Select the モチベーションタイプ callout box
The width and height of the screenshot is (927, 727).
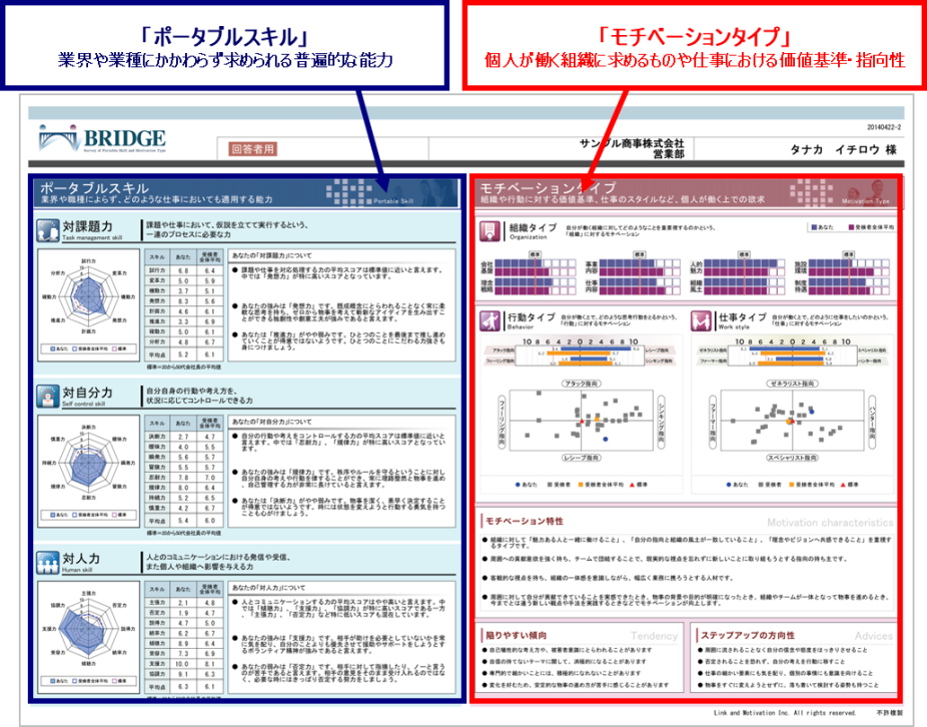[x=693, y=43]
